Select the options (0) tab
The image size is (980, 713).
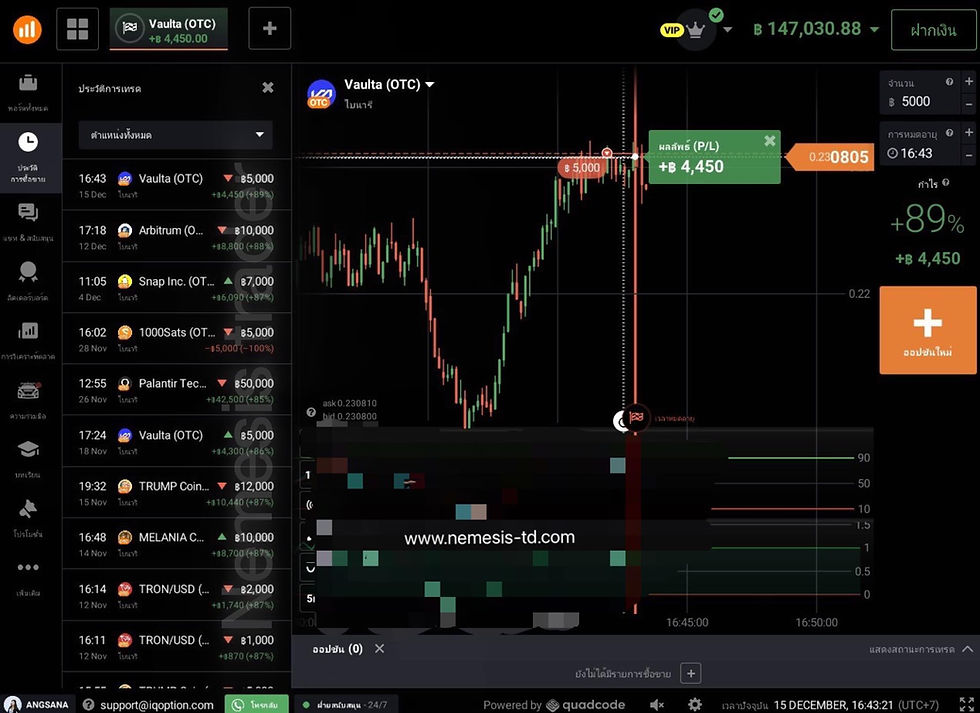[338, 649]
